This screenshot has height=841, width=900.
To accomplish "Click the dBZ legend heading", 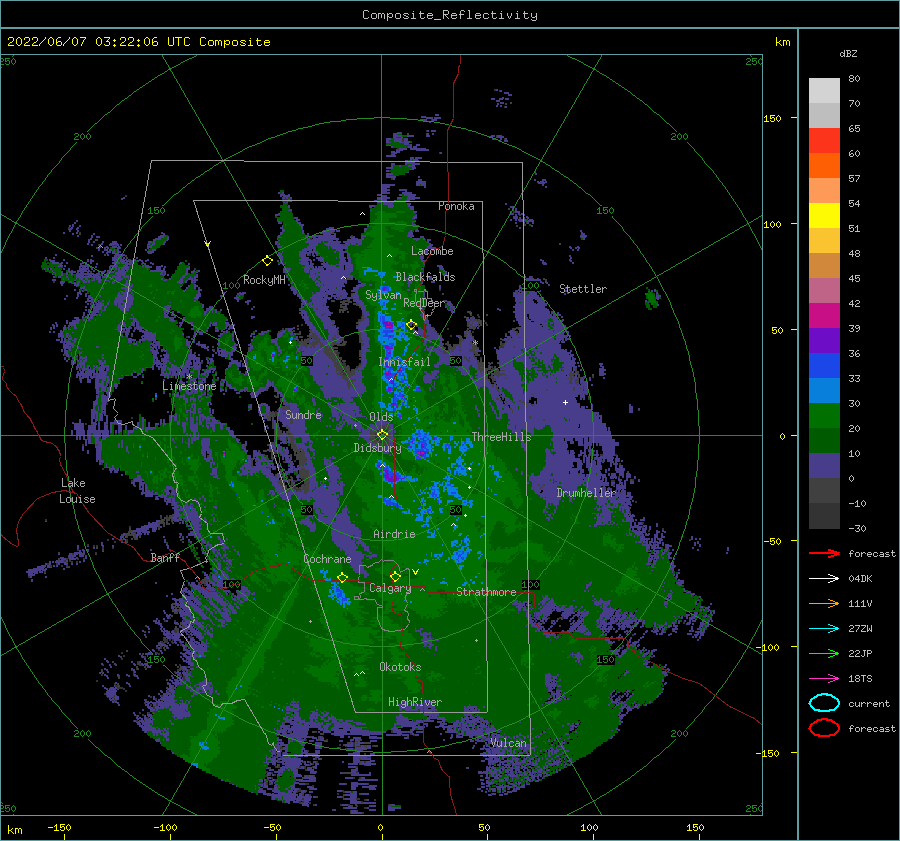I will 848,53.
